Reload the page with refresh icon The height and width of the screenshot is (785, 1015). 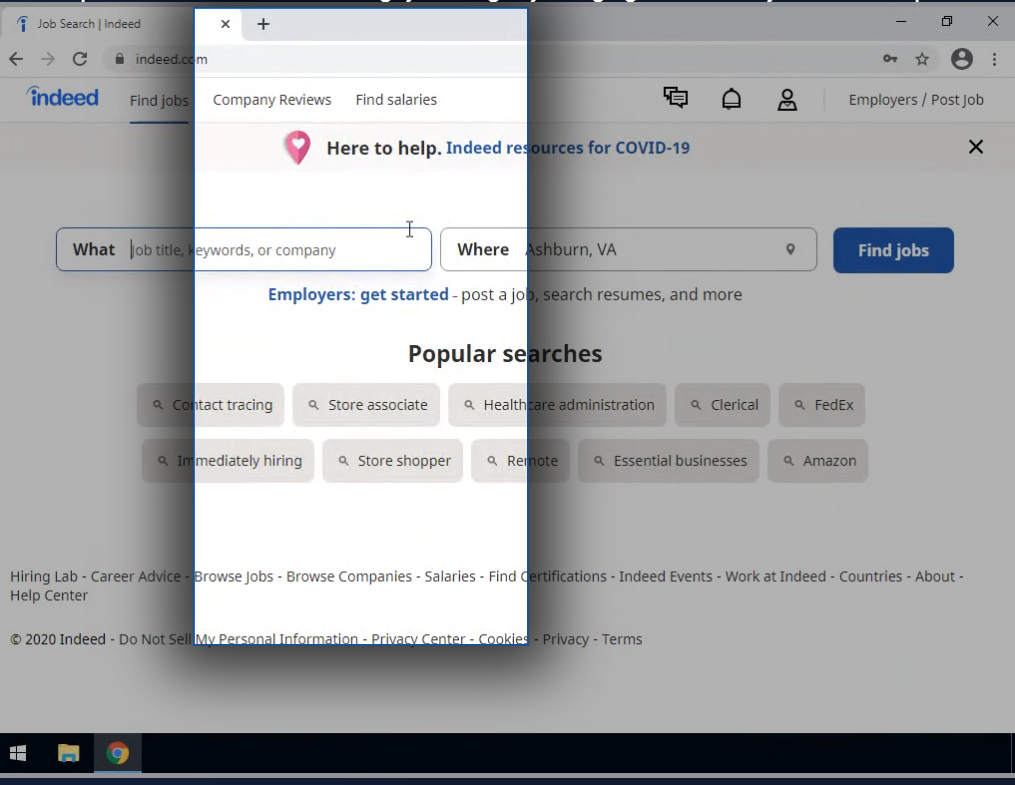tap(80, 60)
